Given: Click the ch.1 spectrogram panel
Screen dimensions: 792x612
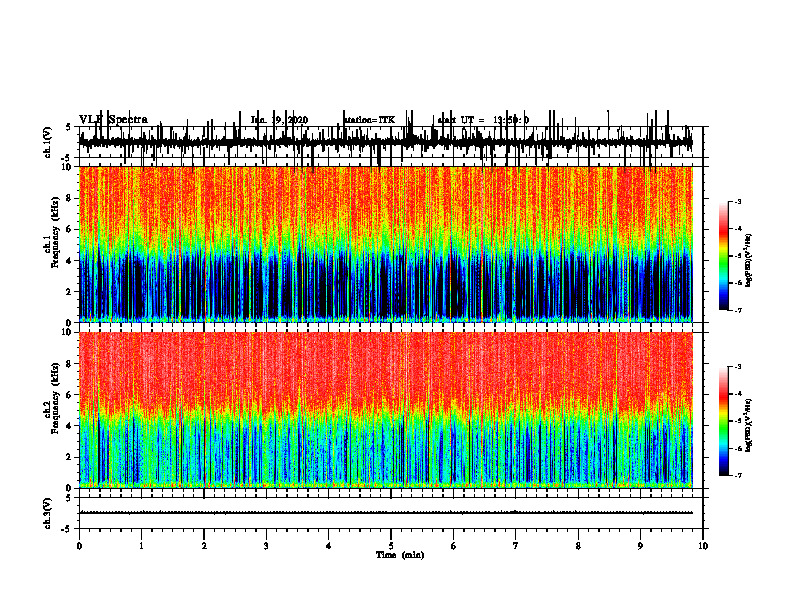Looking at the screenshot, I should pyautogui.click(x=385, y=244).
